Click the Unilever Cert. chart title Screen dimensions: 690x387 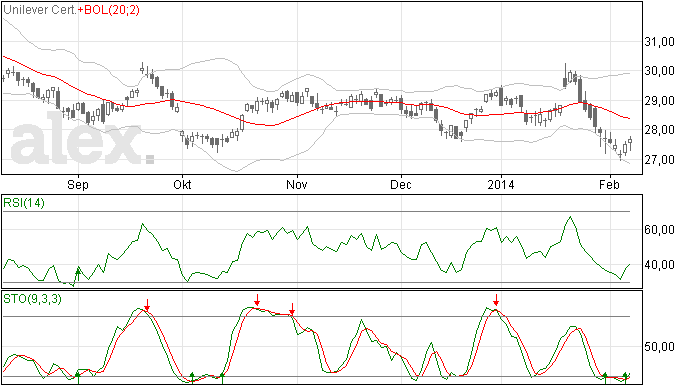coord(40,10)
